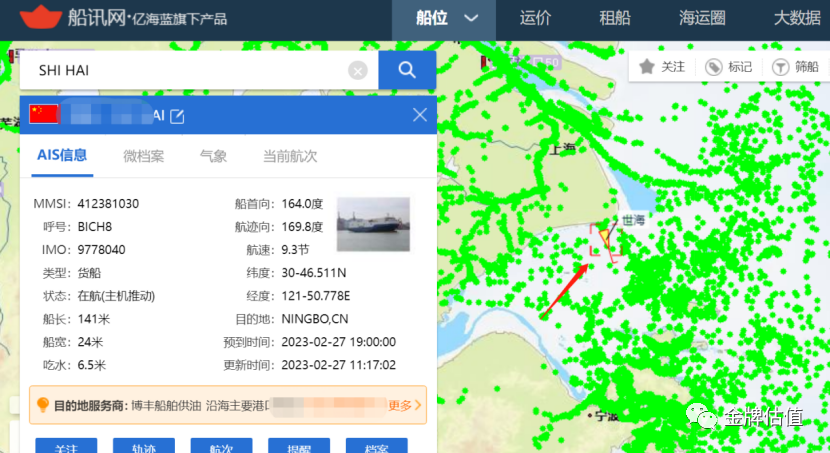Click the call sign BICH8
Image resolution: width=830 pixels, height=453 pixels.
tap(95, 227)
